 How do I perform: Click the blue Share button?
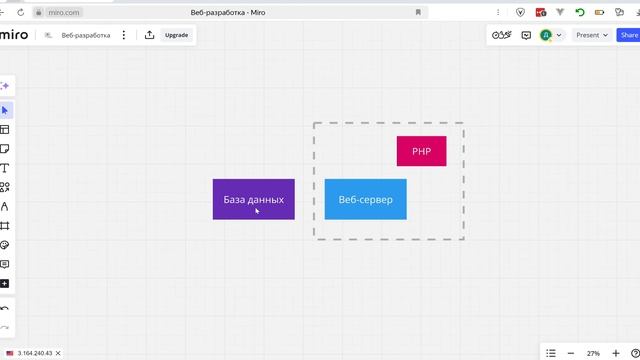coord(629,35)
